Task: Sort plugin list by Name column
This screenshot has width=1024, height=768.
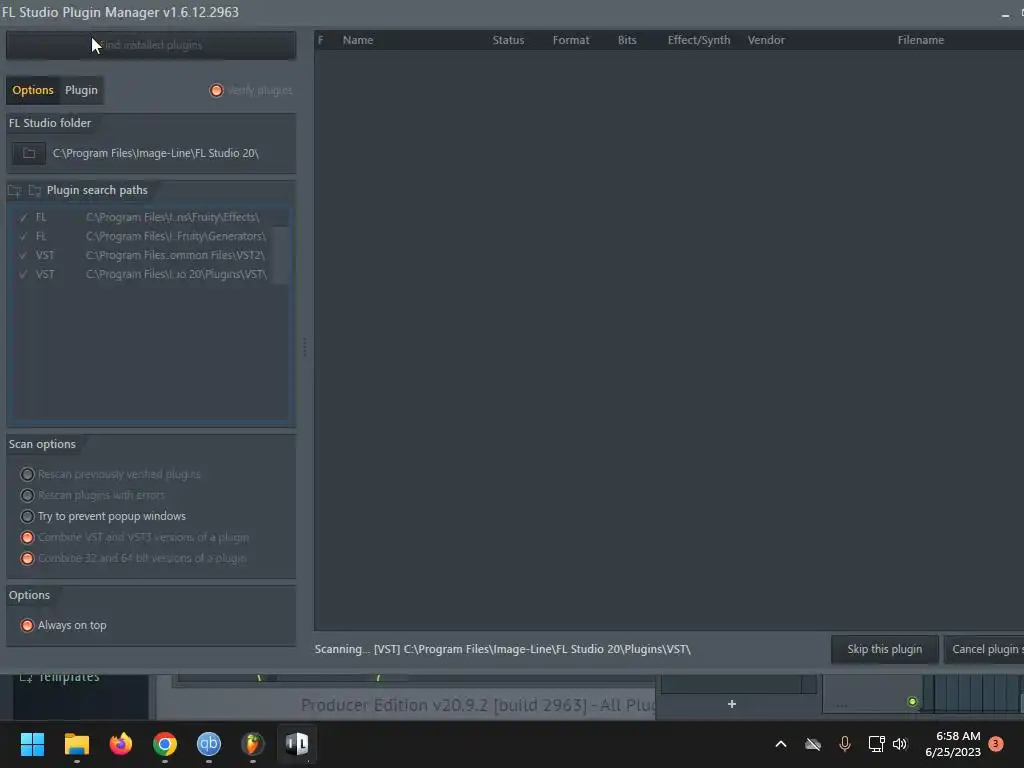Action: pos(358,40)
